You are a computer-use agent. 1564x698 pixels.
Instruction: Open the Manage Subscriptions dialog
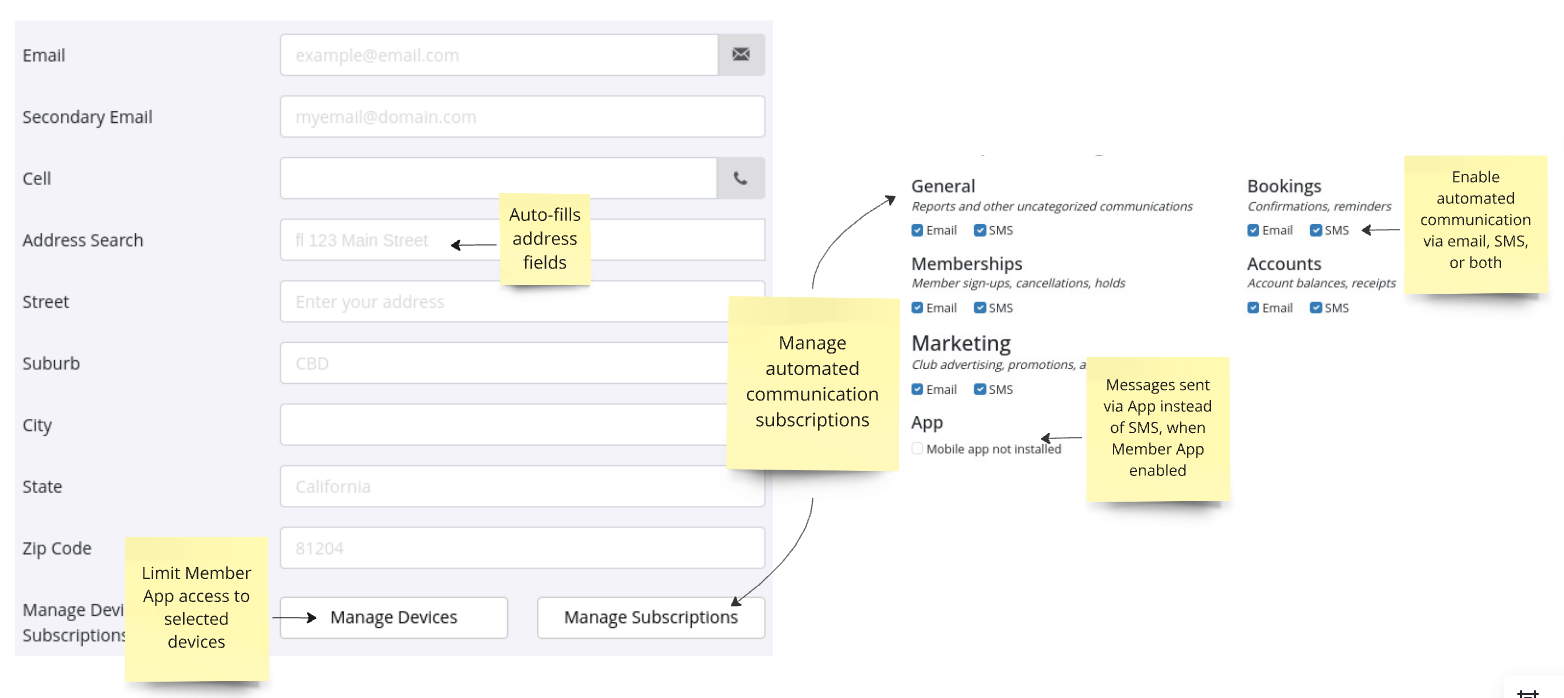pos(650,618)
